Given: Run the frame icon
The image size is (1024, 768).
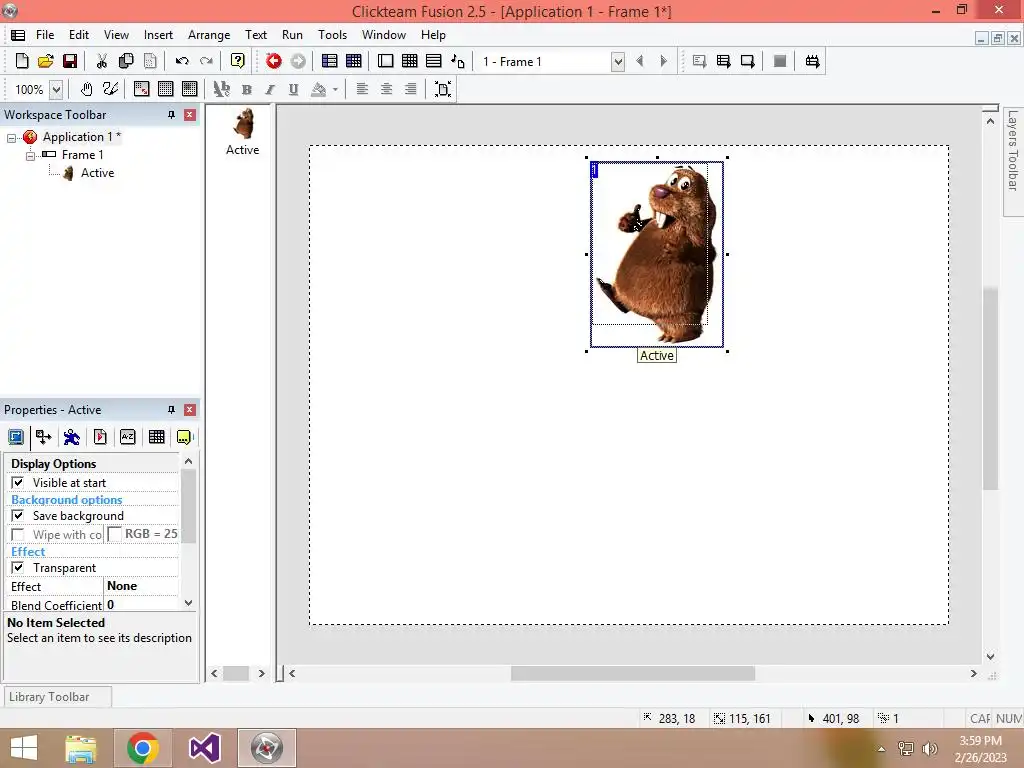Looking at the screenshot, I should pos(748,61).
